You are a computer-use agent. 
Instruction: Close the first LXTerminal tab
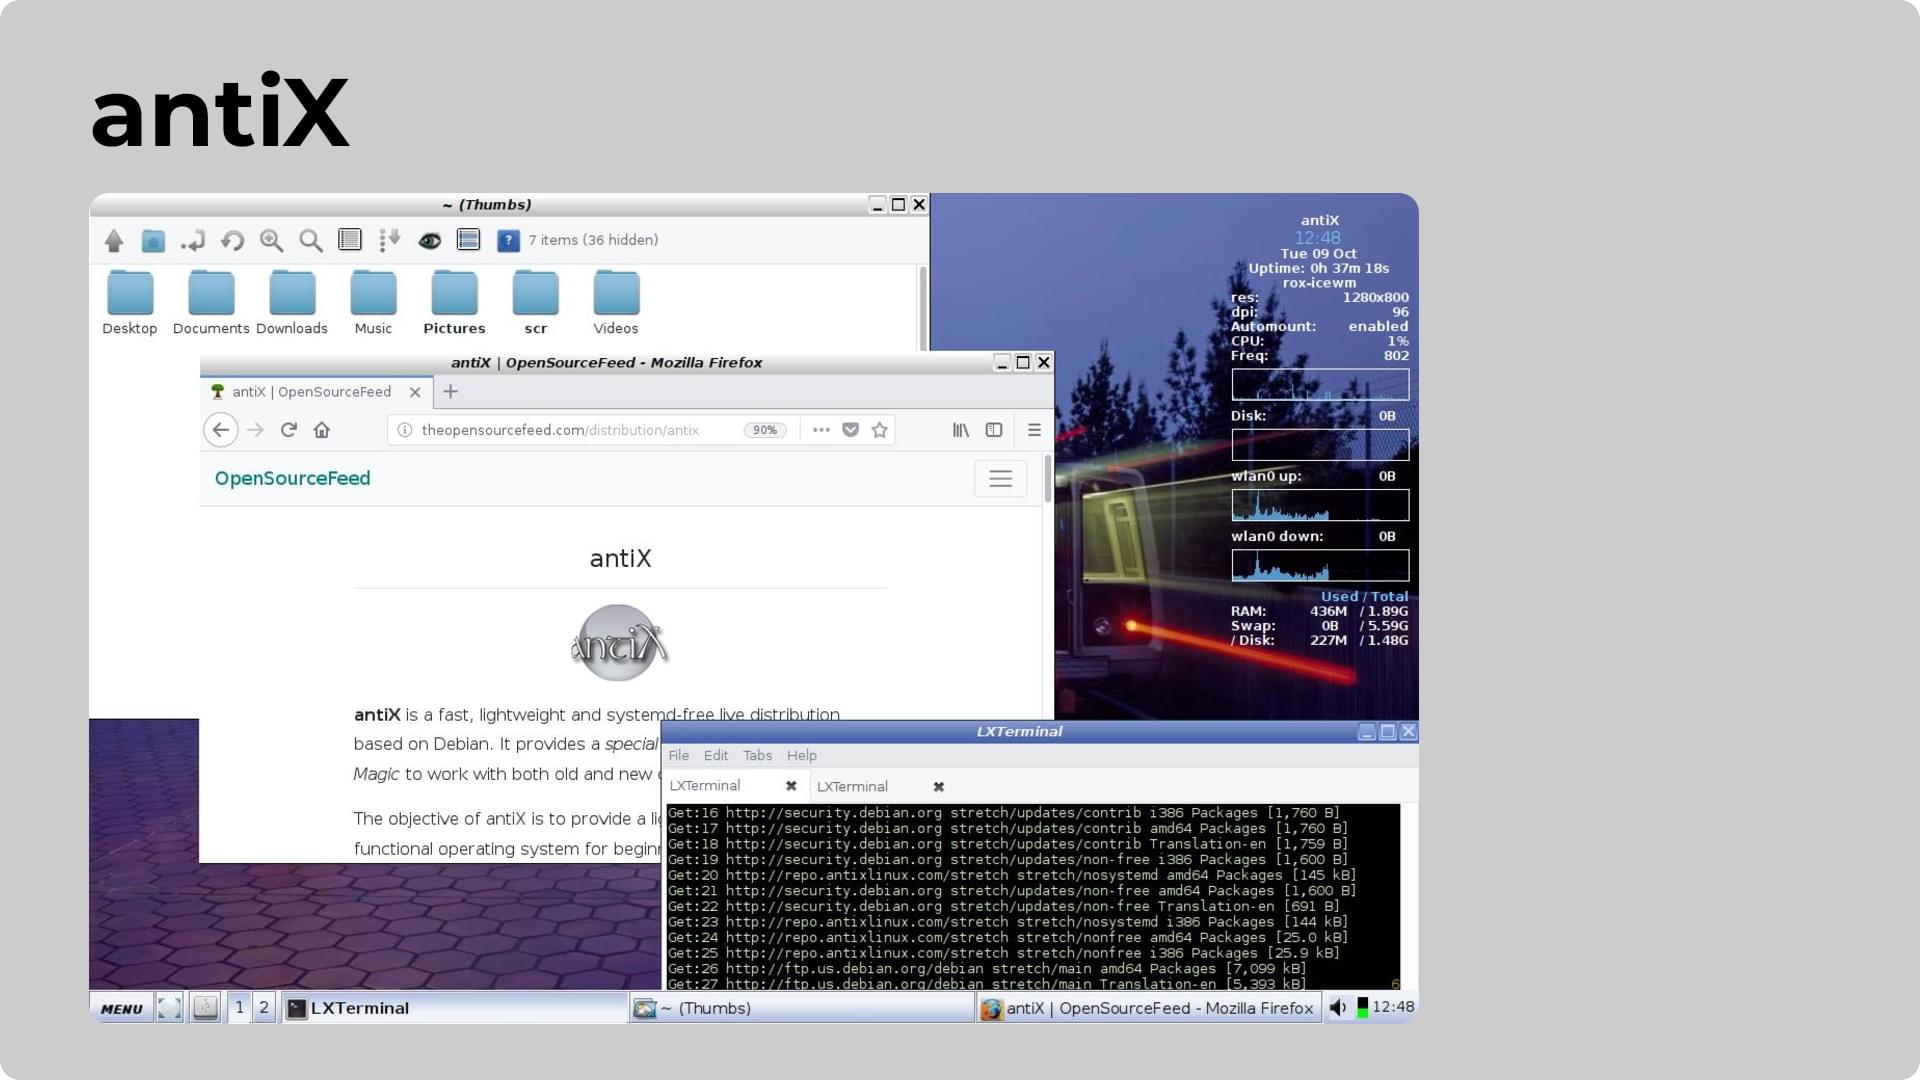point(791,786)
